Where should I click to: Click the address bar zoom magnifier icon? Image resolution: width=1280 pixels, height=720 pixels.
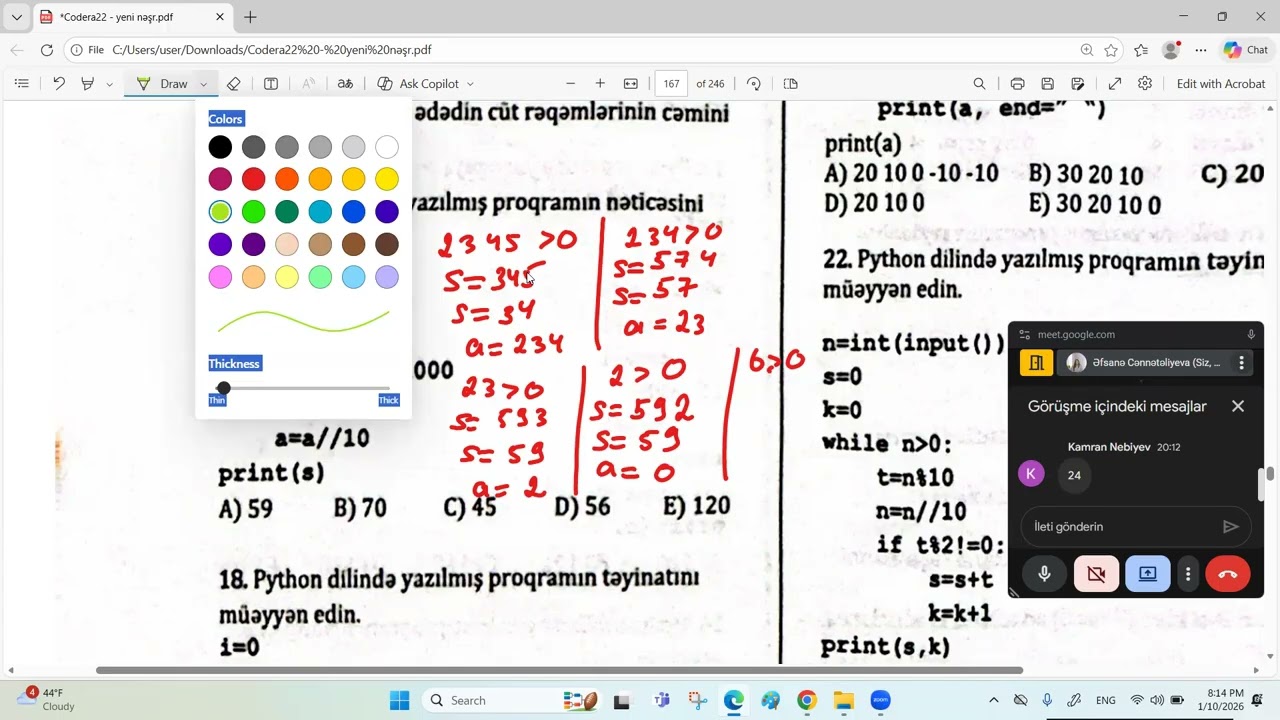[x=1087, y=50]
